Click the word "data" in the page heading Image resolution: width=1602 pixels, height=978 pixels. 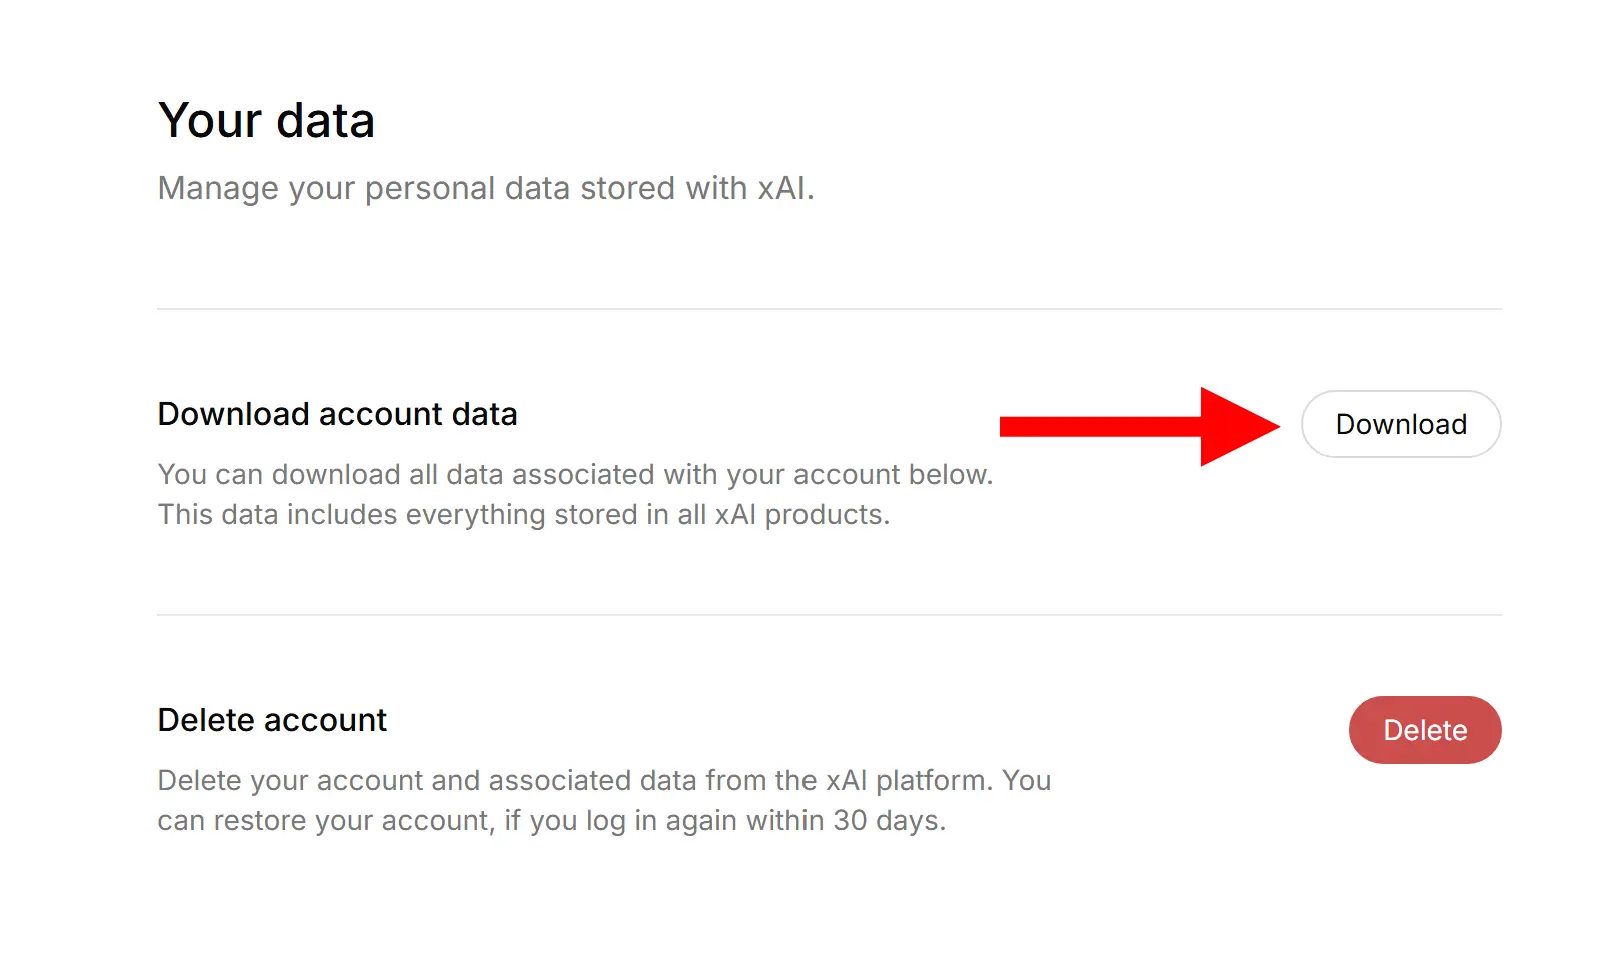[x=325, y=121]
